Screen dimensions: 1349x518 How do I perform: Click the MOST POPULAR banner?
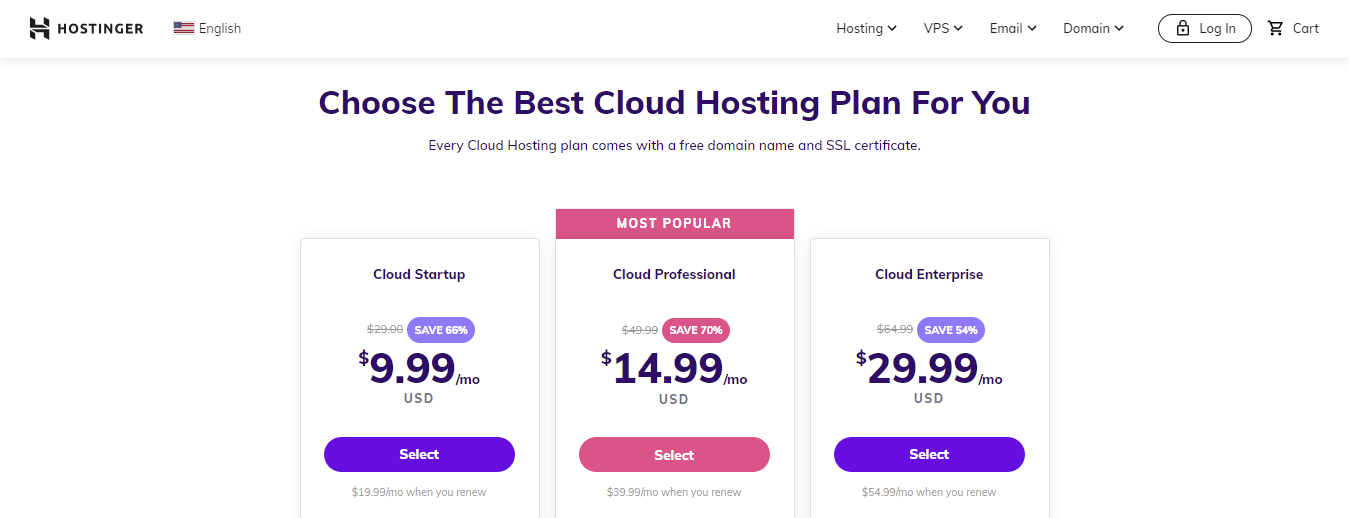tap(674, 224)
